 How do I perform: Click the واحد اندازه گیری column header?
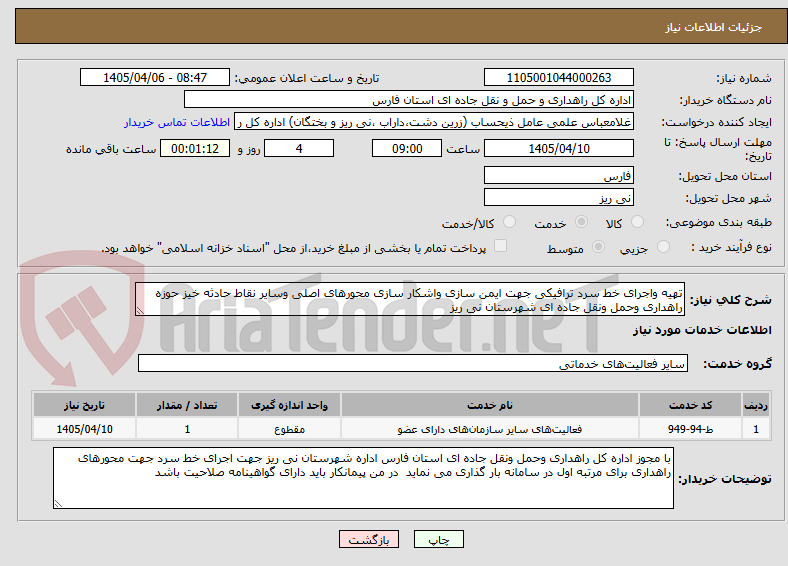click(x=289, y=405)
